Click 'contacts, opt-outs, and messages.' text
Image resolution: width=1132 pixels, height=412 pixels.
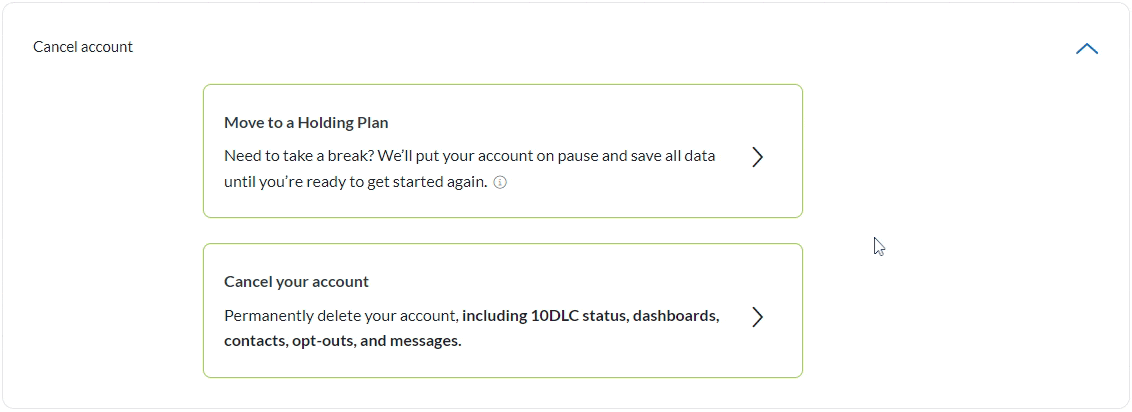[342, 341]
